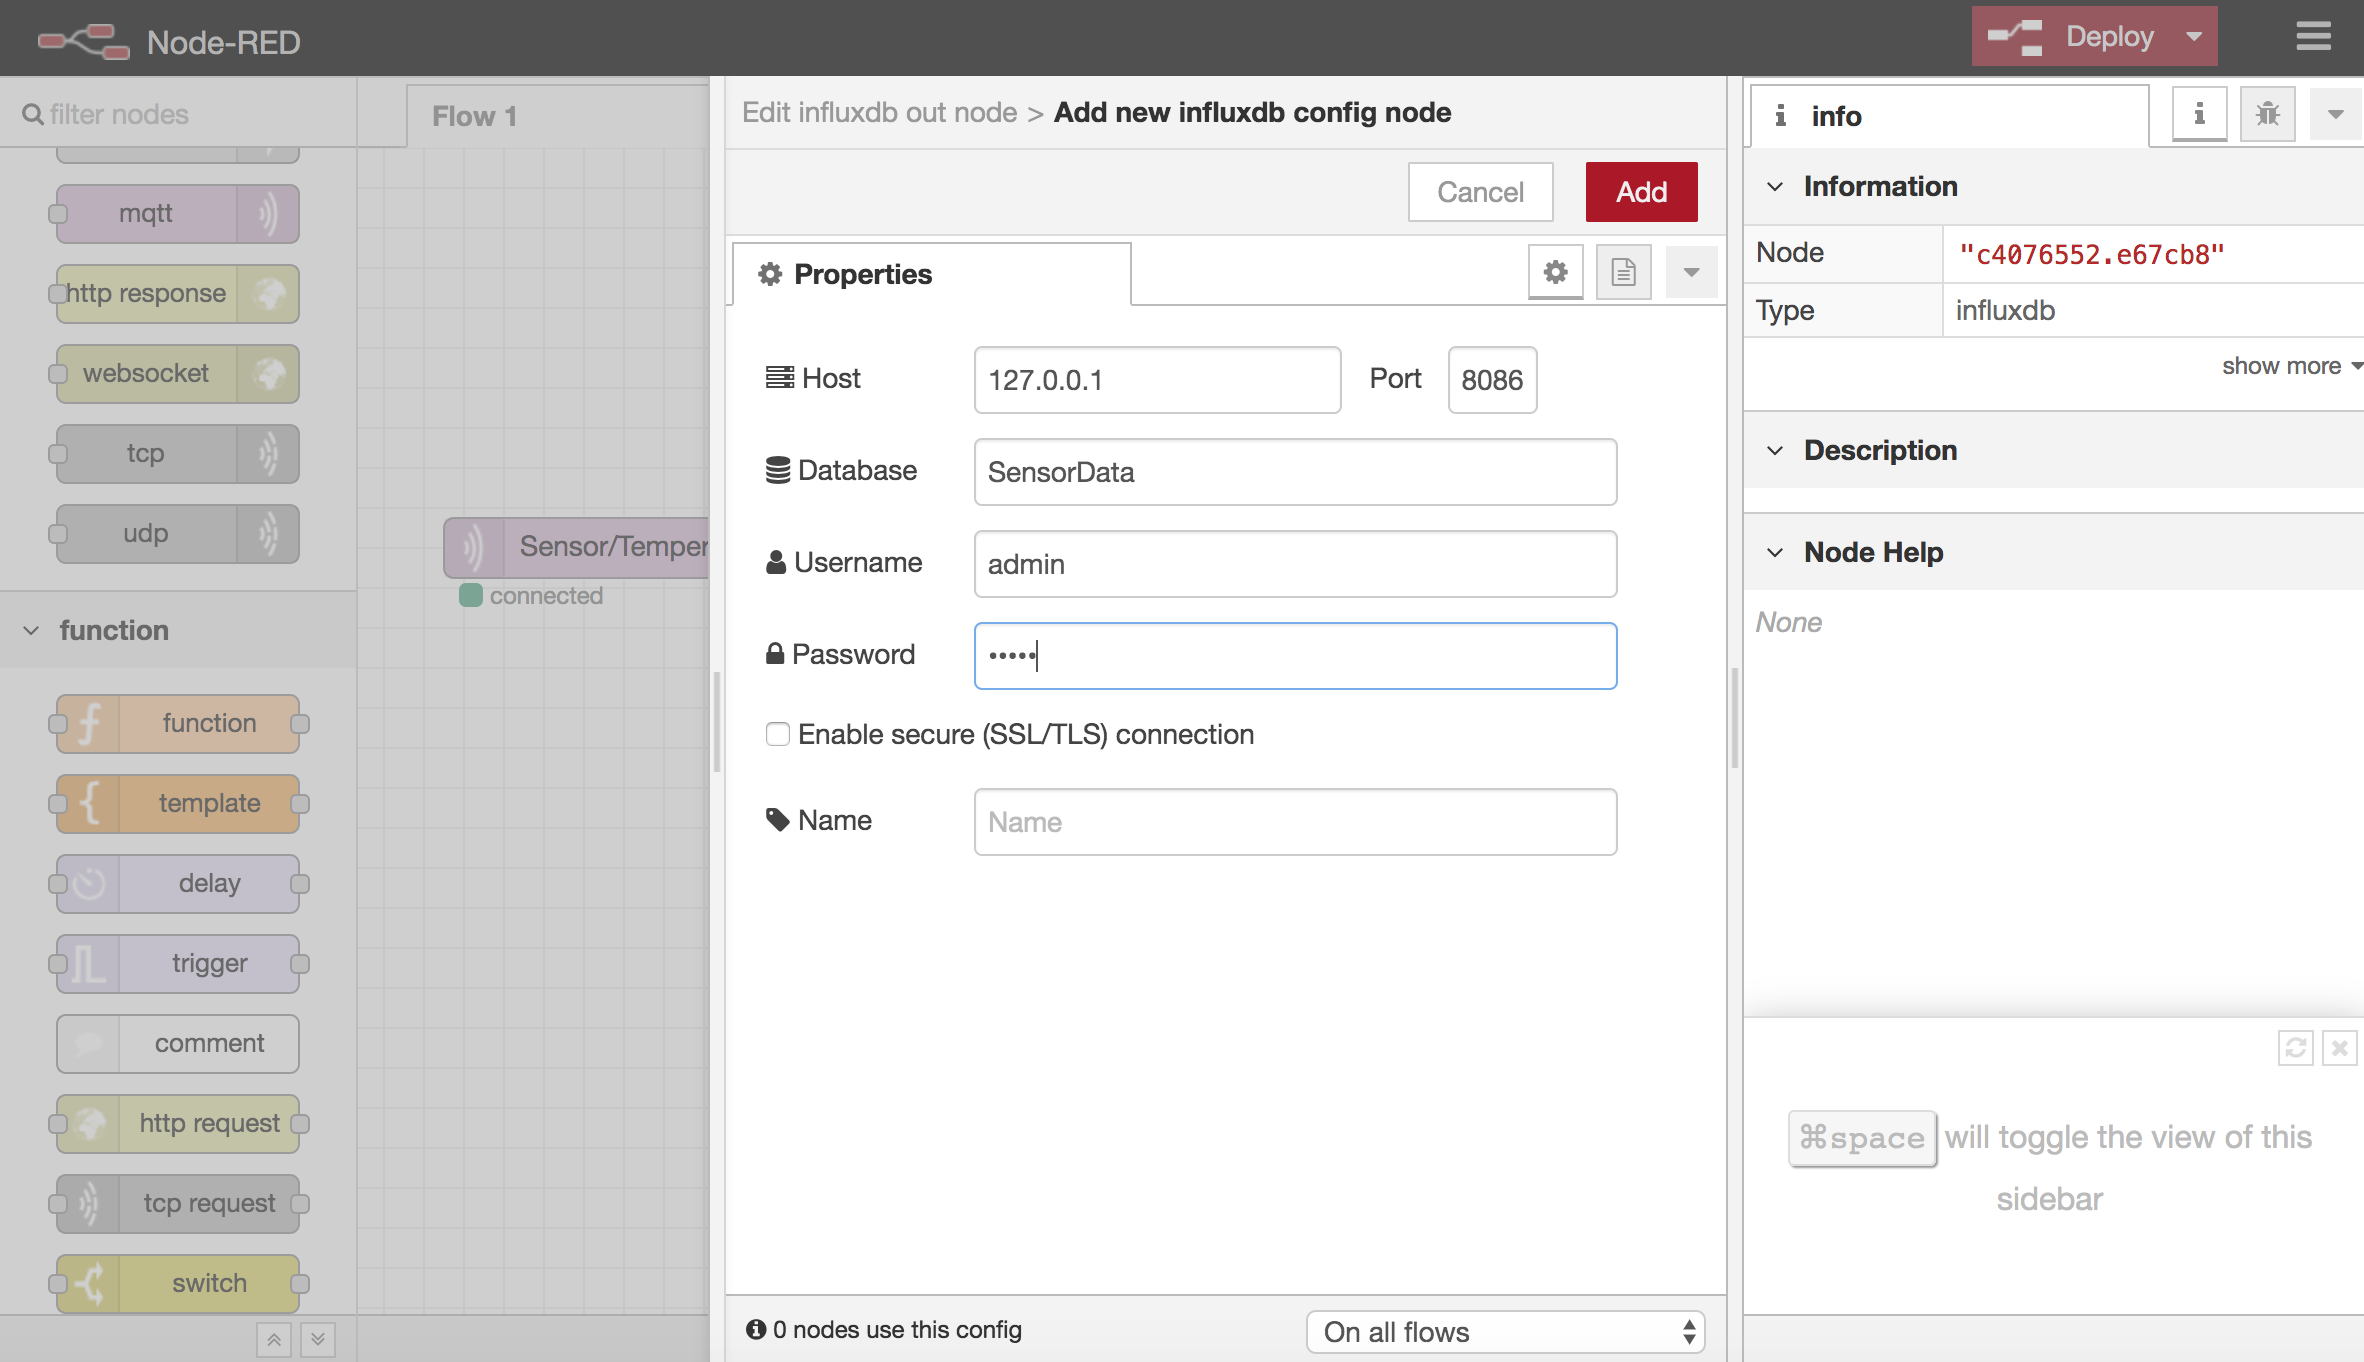Click the influxdb Type value
This screenshot has height=1362, width=2364.
tap(2005, 310)
